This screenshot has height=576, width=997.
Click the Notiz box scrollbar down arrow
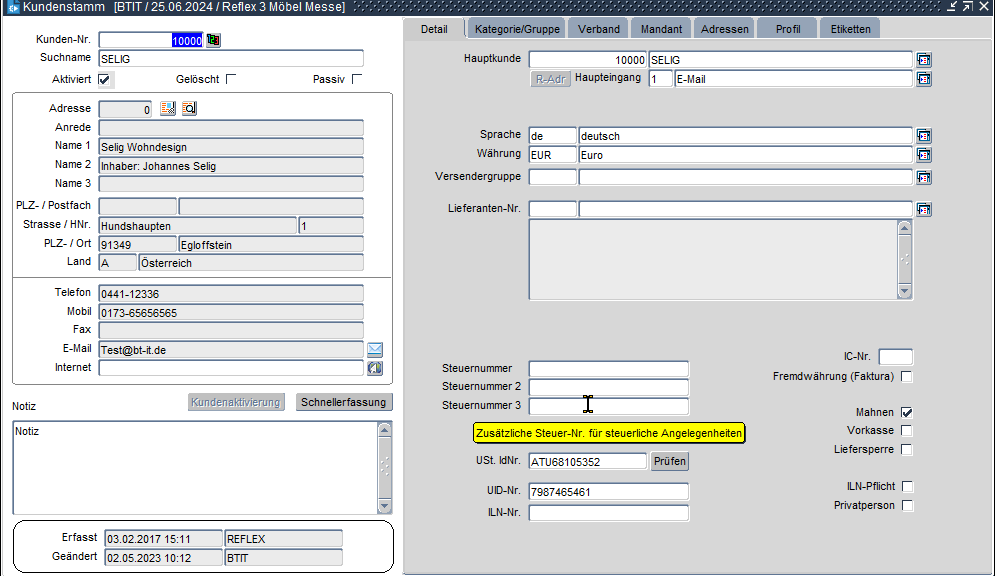(384, 506)
